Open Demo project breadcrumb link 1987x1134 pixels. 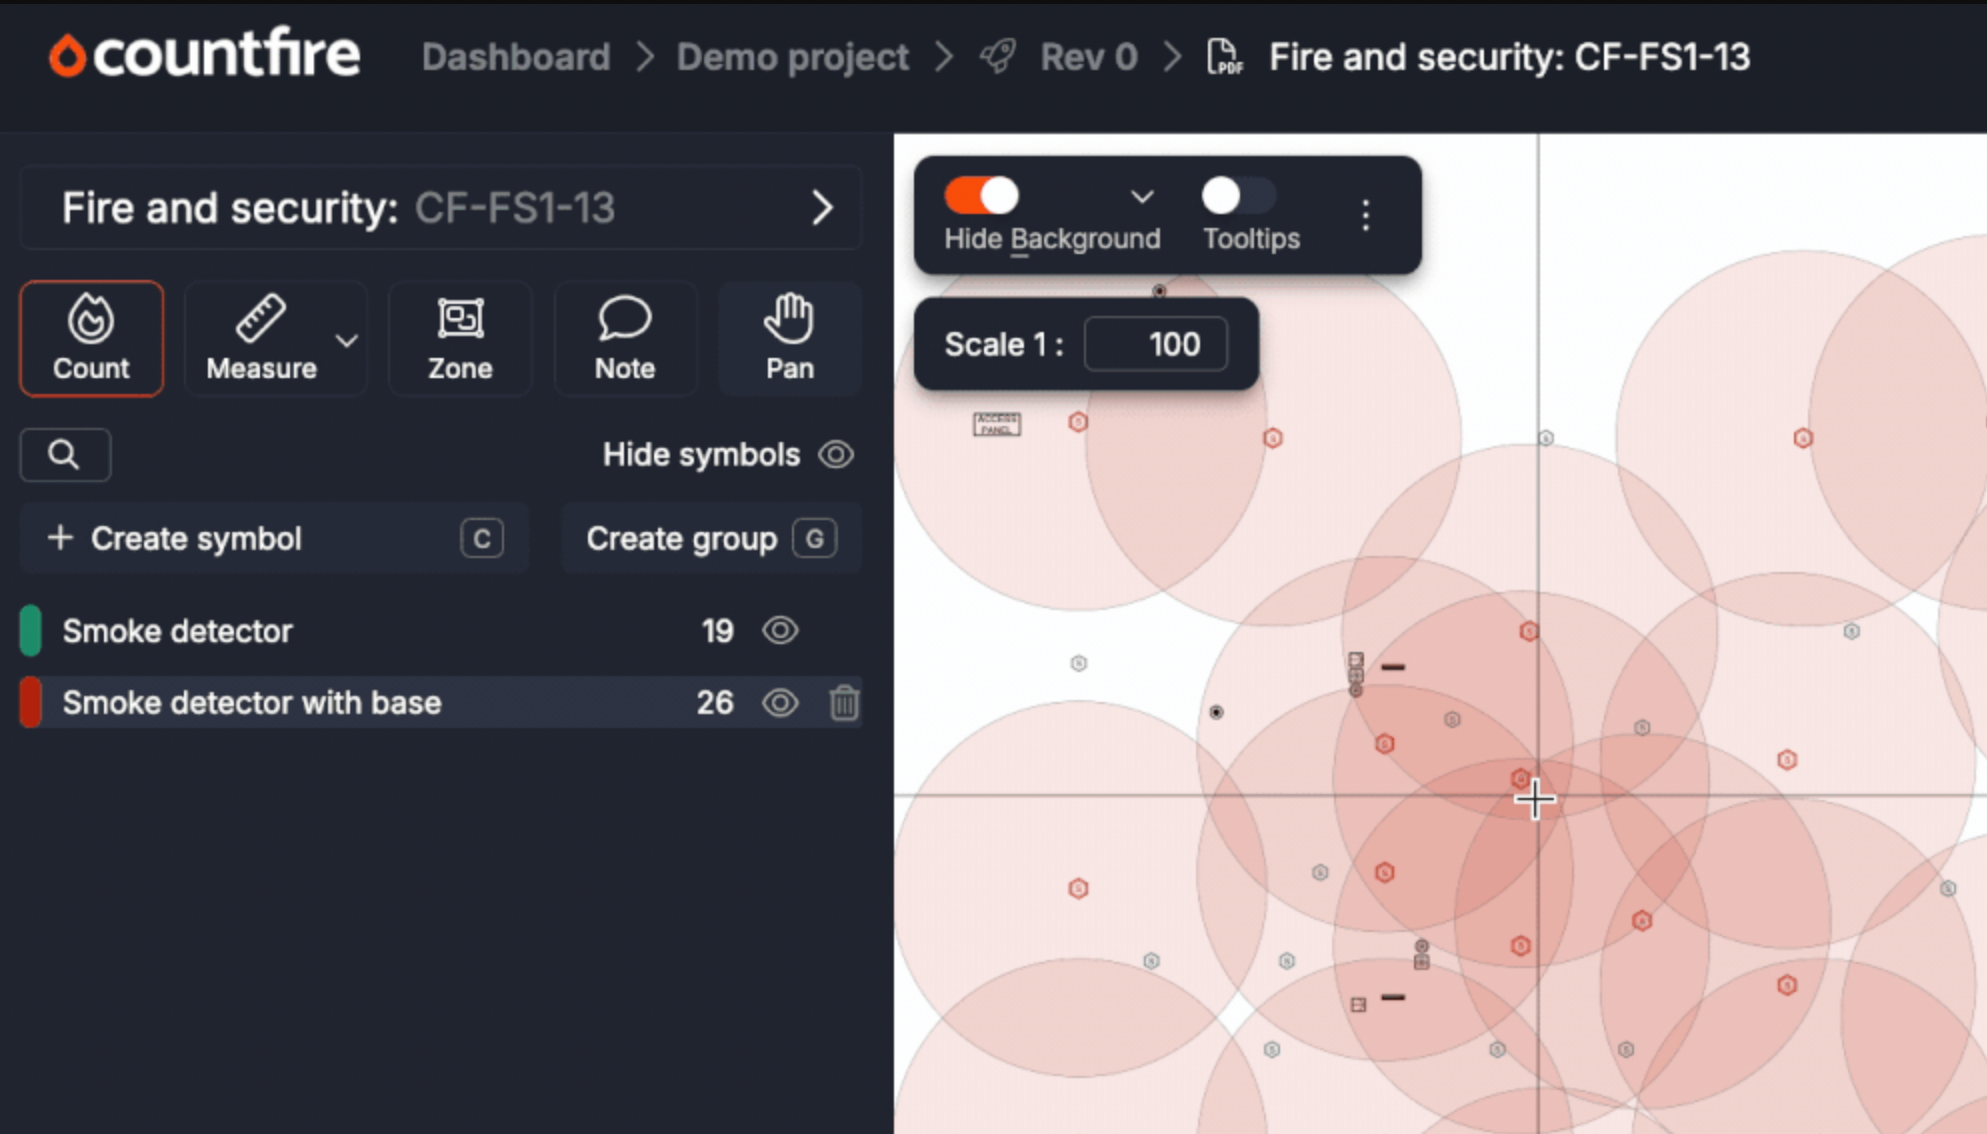coord(793,57)
